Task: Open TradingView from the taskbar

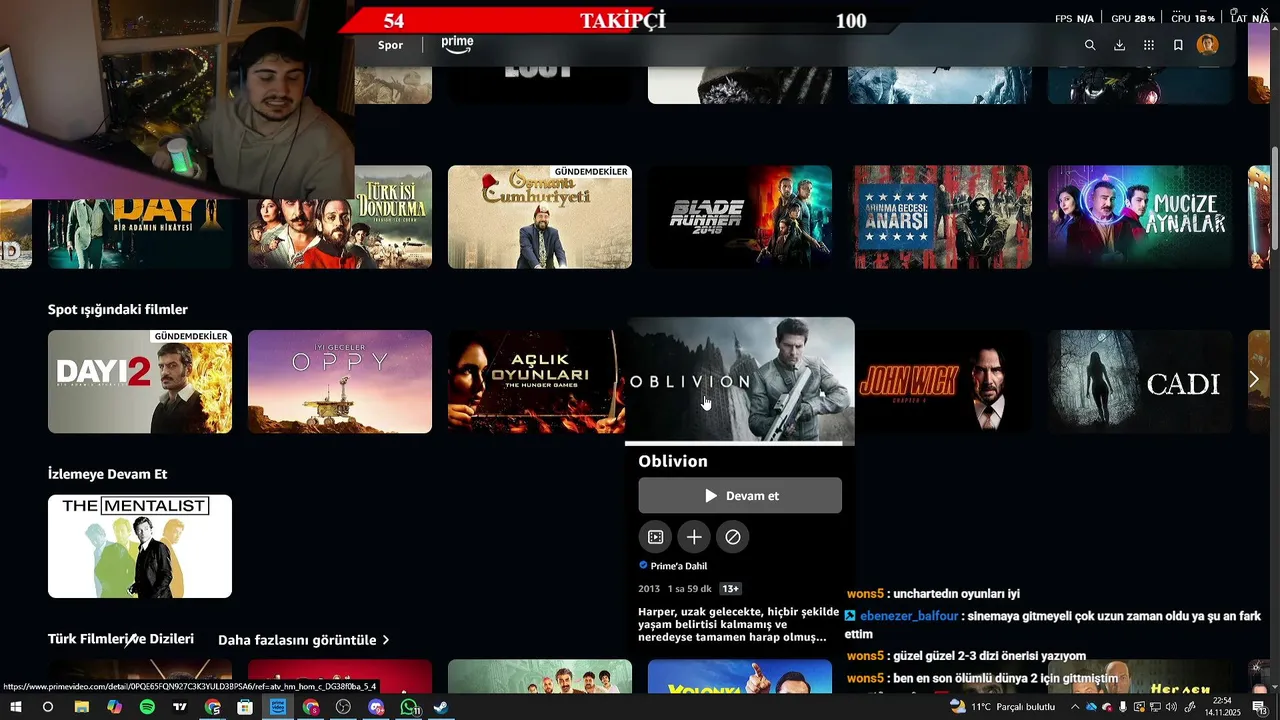Action: pos(180,707)
